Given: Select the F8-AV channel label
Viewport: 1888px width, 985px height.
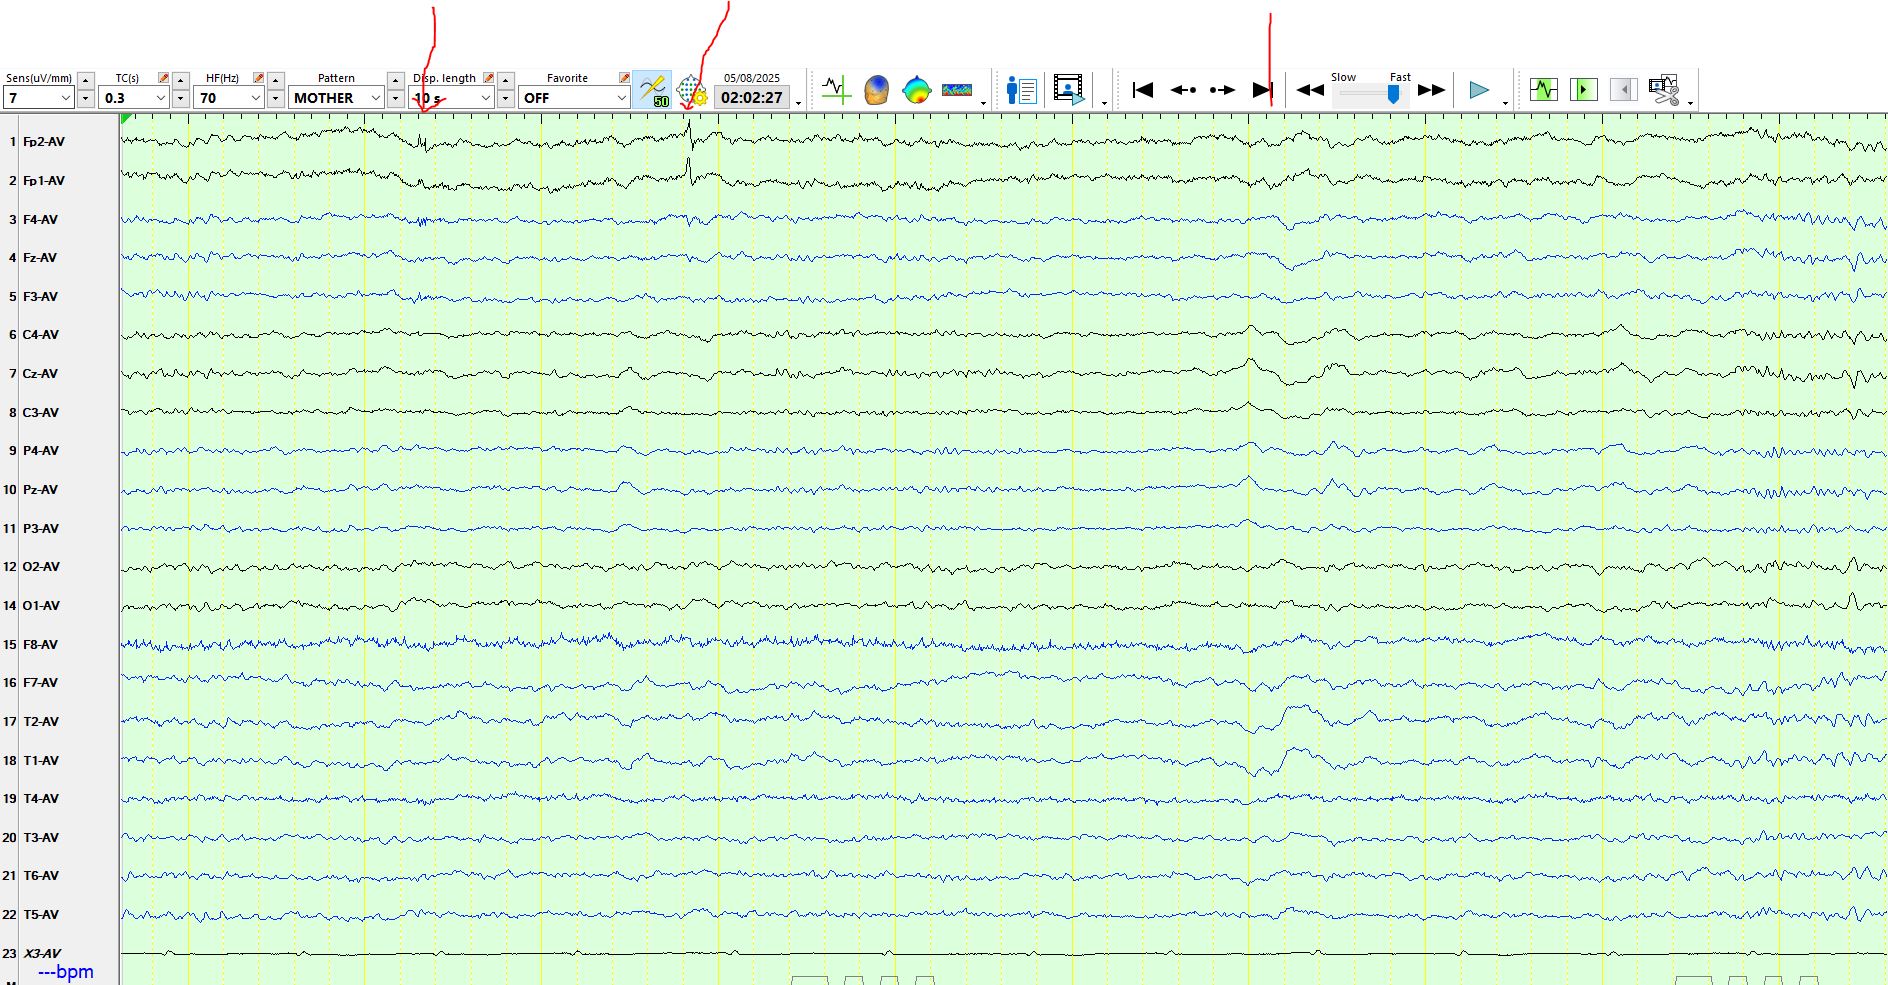Looking at the screenshot, I should pos(40,645).
